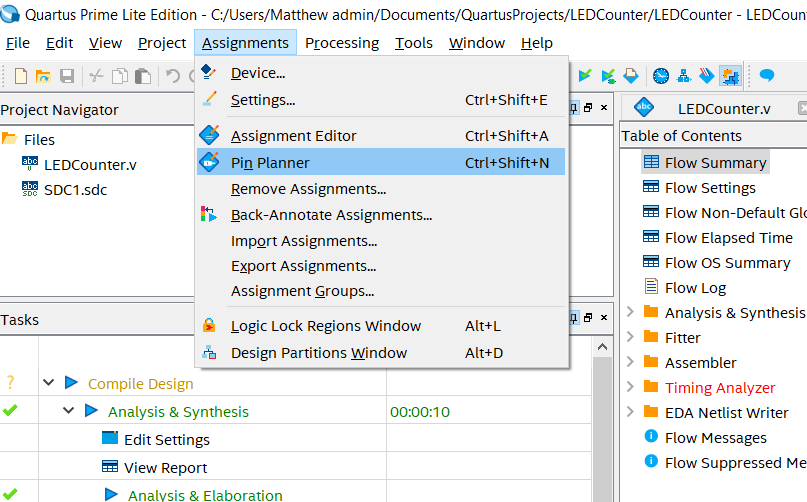Open the Project menu
The image size is (807, 502).
tap(162, 43)
